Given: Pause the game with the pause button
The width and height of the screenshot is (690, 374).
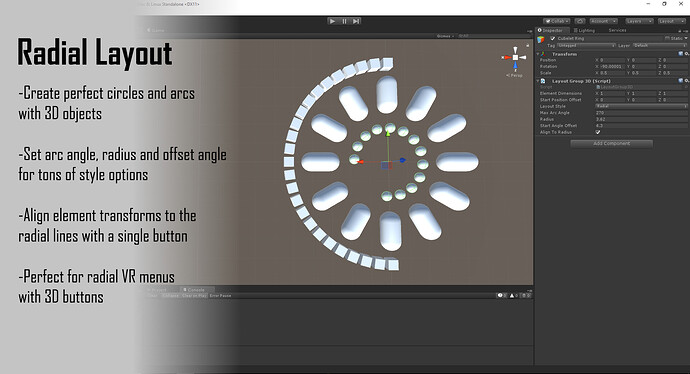Looking at the screenshot, I should pos(345,21).
